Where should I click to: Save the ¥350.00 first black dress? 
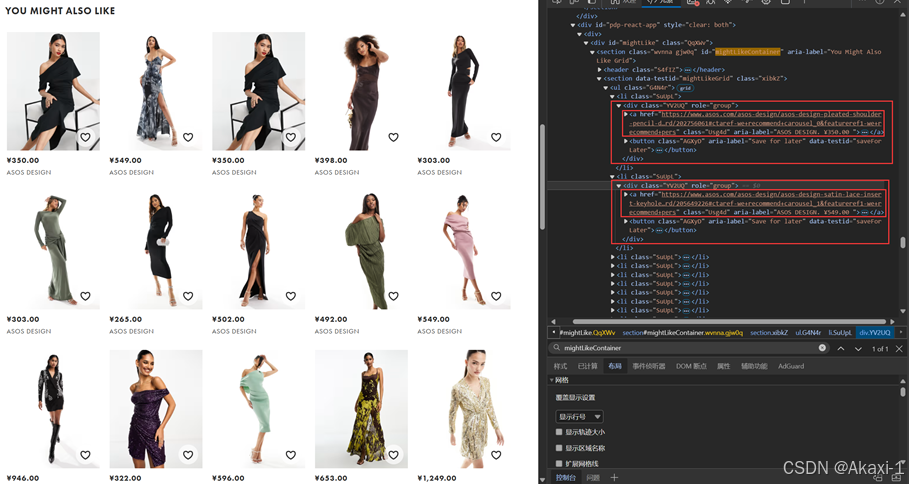point(85,137)
